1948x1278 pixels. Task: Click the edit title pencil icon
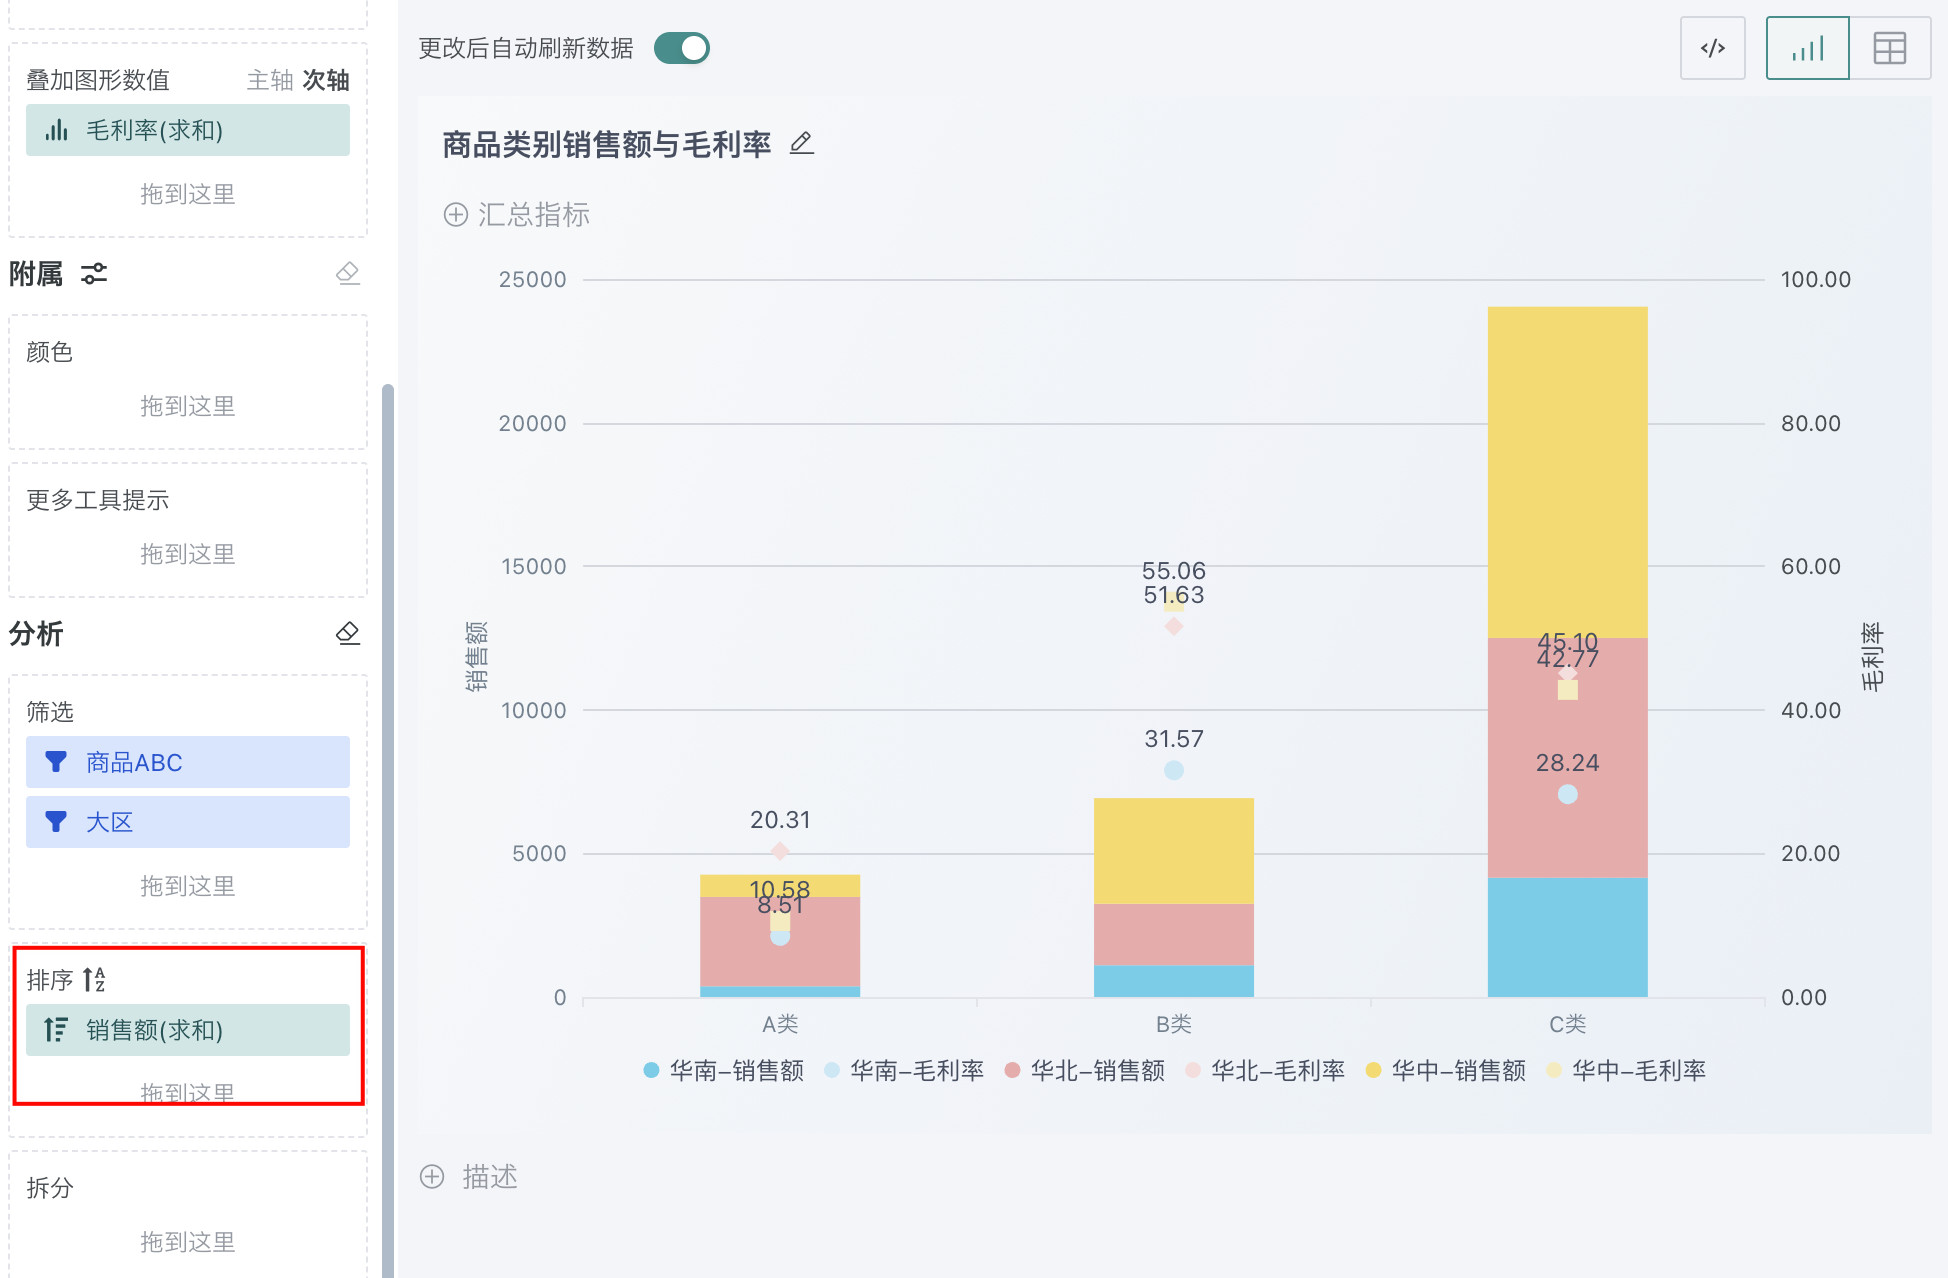801,144
